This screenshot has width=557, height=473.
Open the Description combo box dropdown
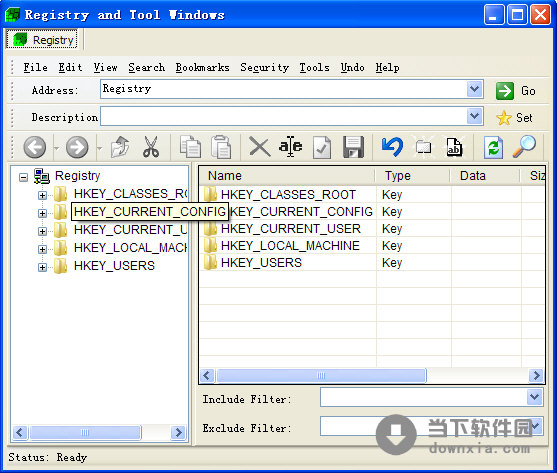tap(475, 116)
